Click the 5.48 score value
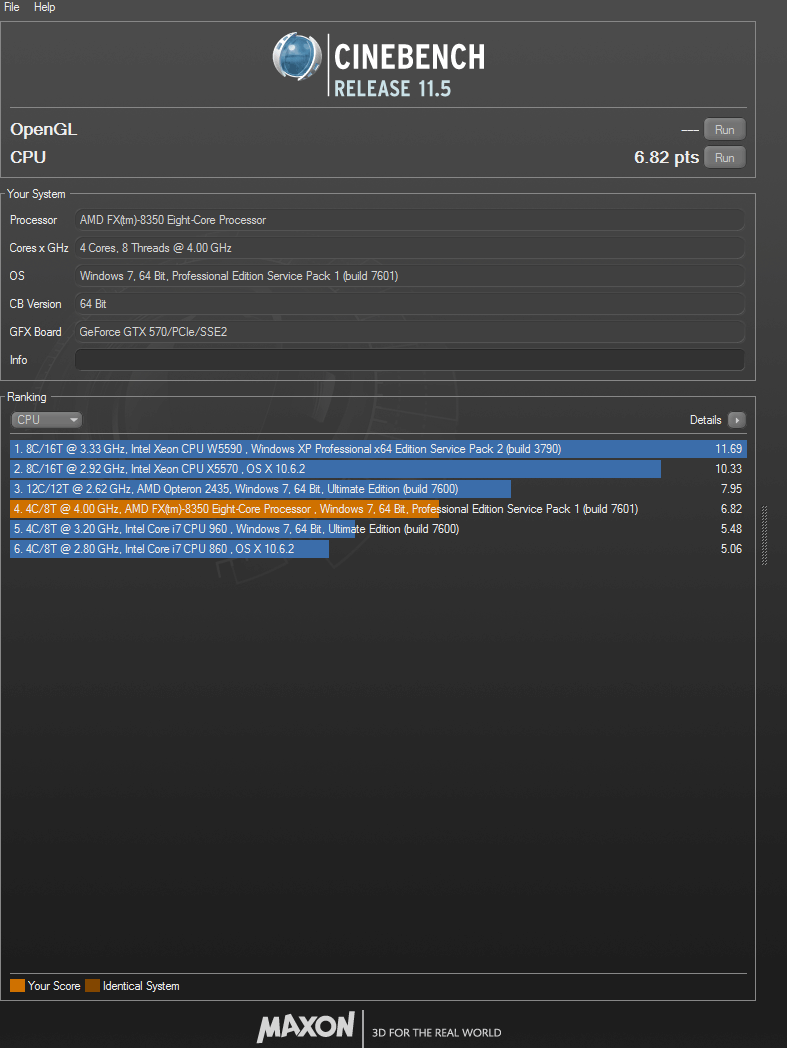Viewport: 787px width, 1048px height. click(x=731, y=529)
